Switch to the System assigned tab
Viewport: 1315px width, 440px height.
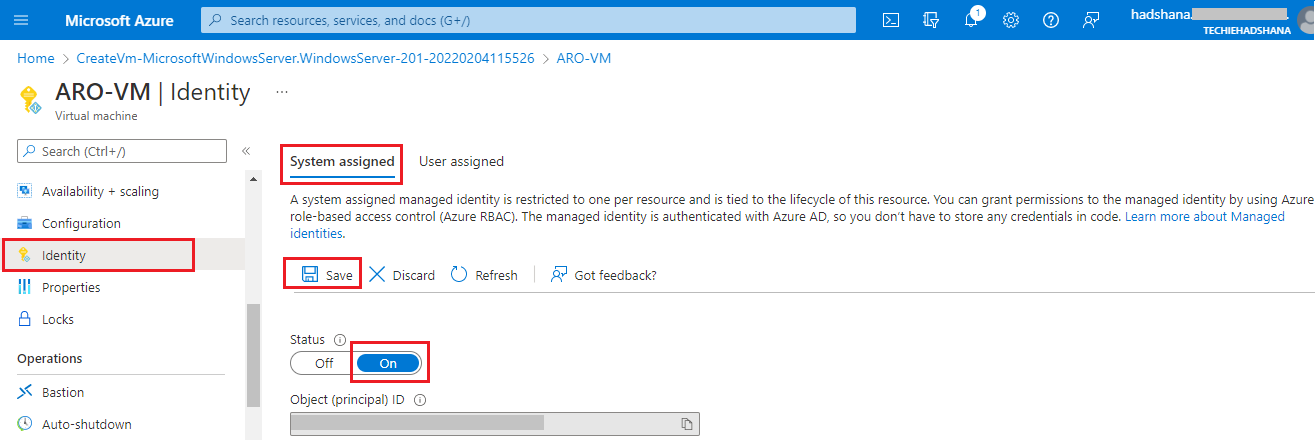342,161
